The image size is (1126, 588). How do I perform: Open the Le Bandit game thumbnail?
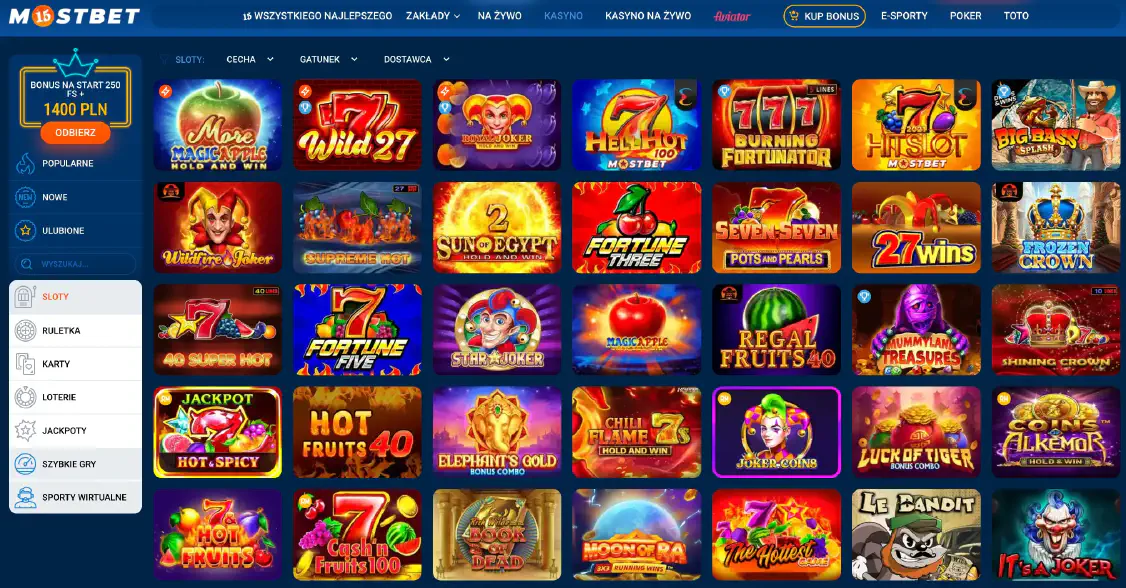(916, 535)
